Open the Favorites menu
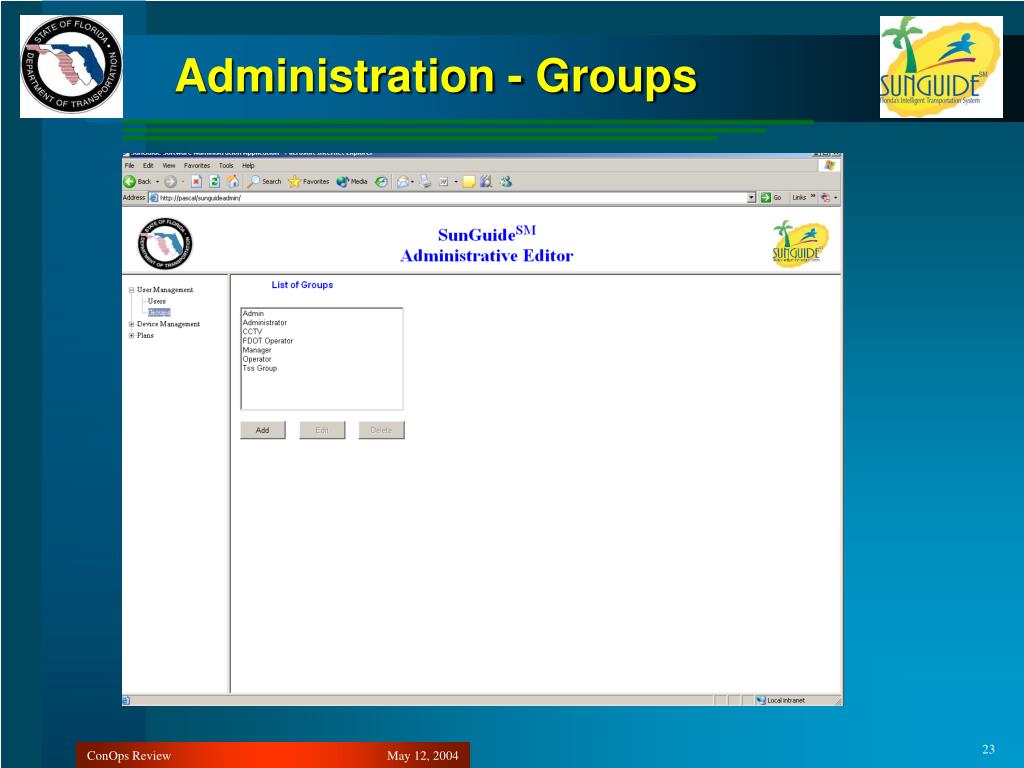The image size is (1024, 768). 197,166
